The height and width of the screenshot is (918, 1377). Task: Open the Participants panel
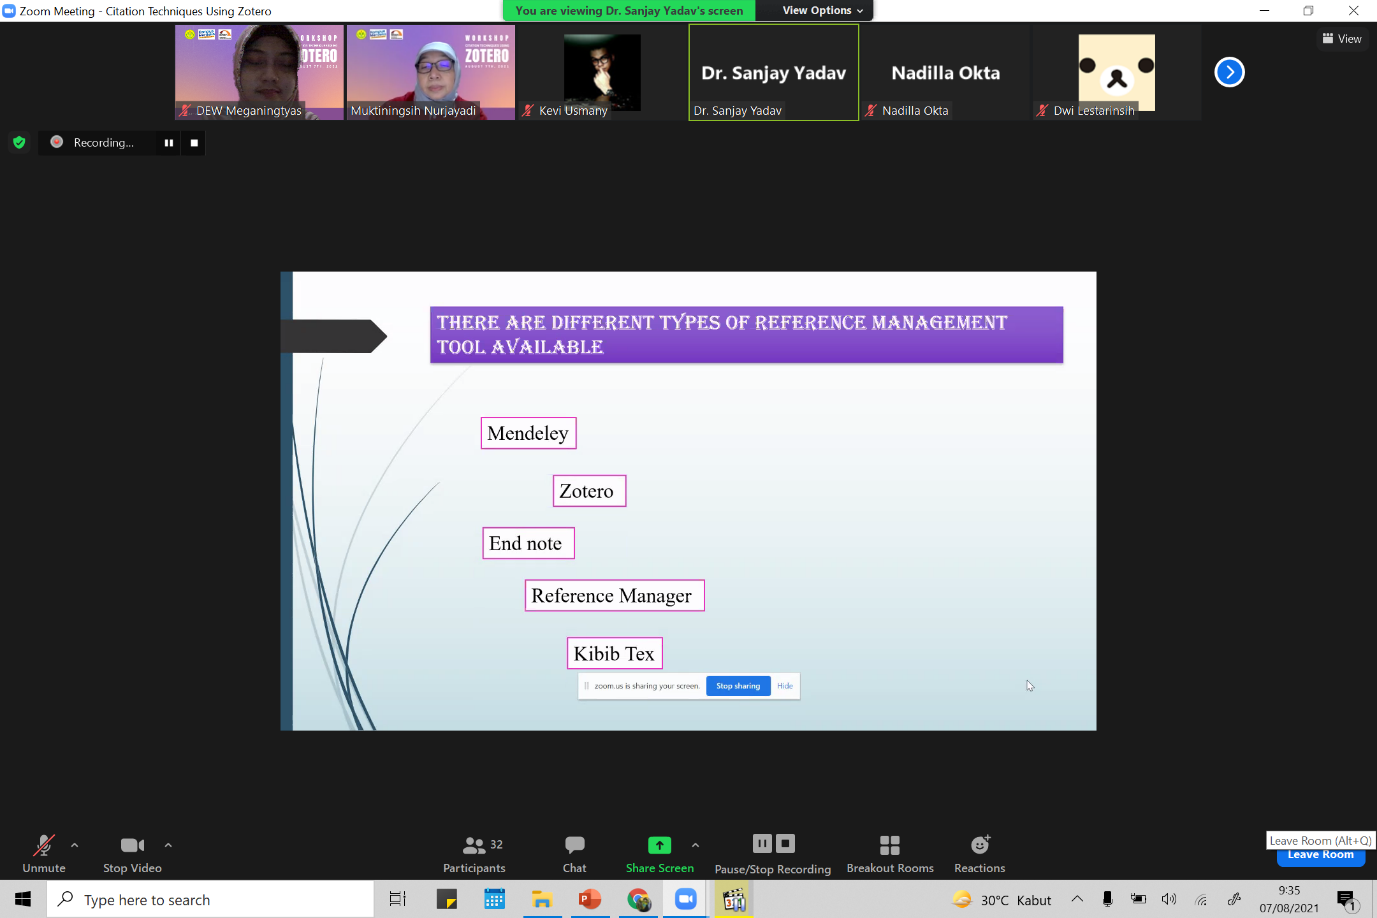474,853
